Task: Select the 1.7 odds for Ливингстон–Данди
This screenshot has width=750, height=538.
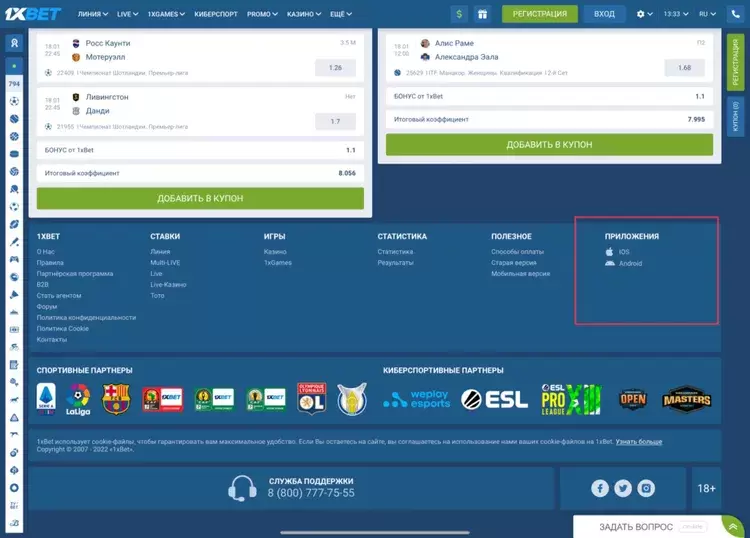Action: [335, 121]
